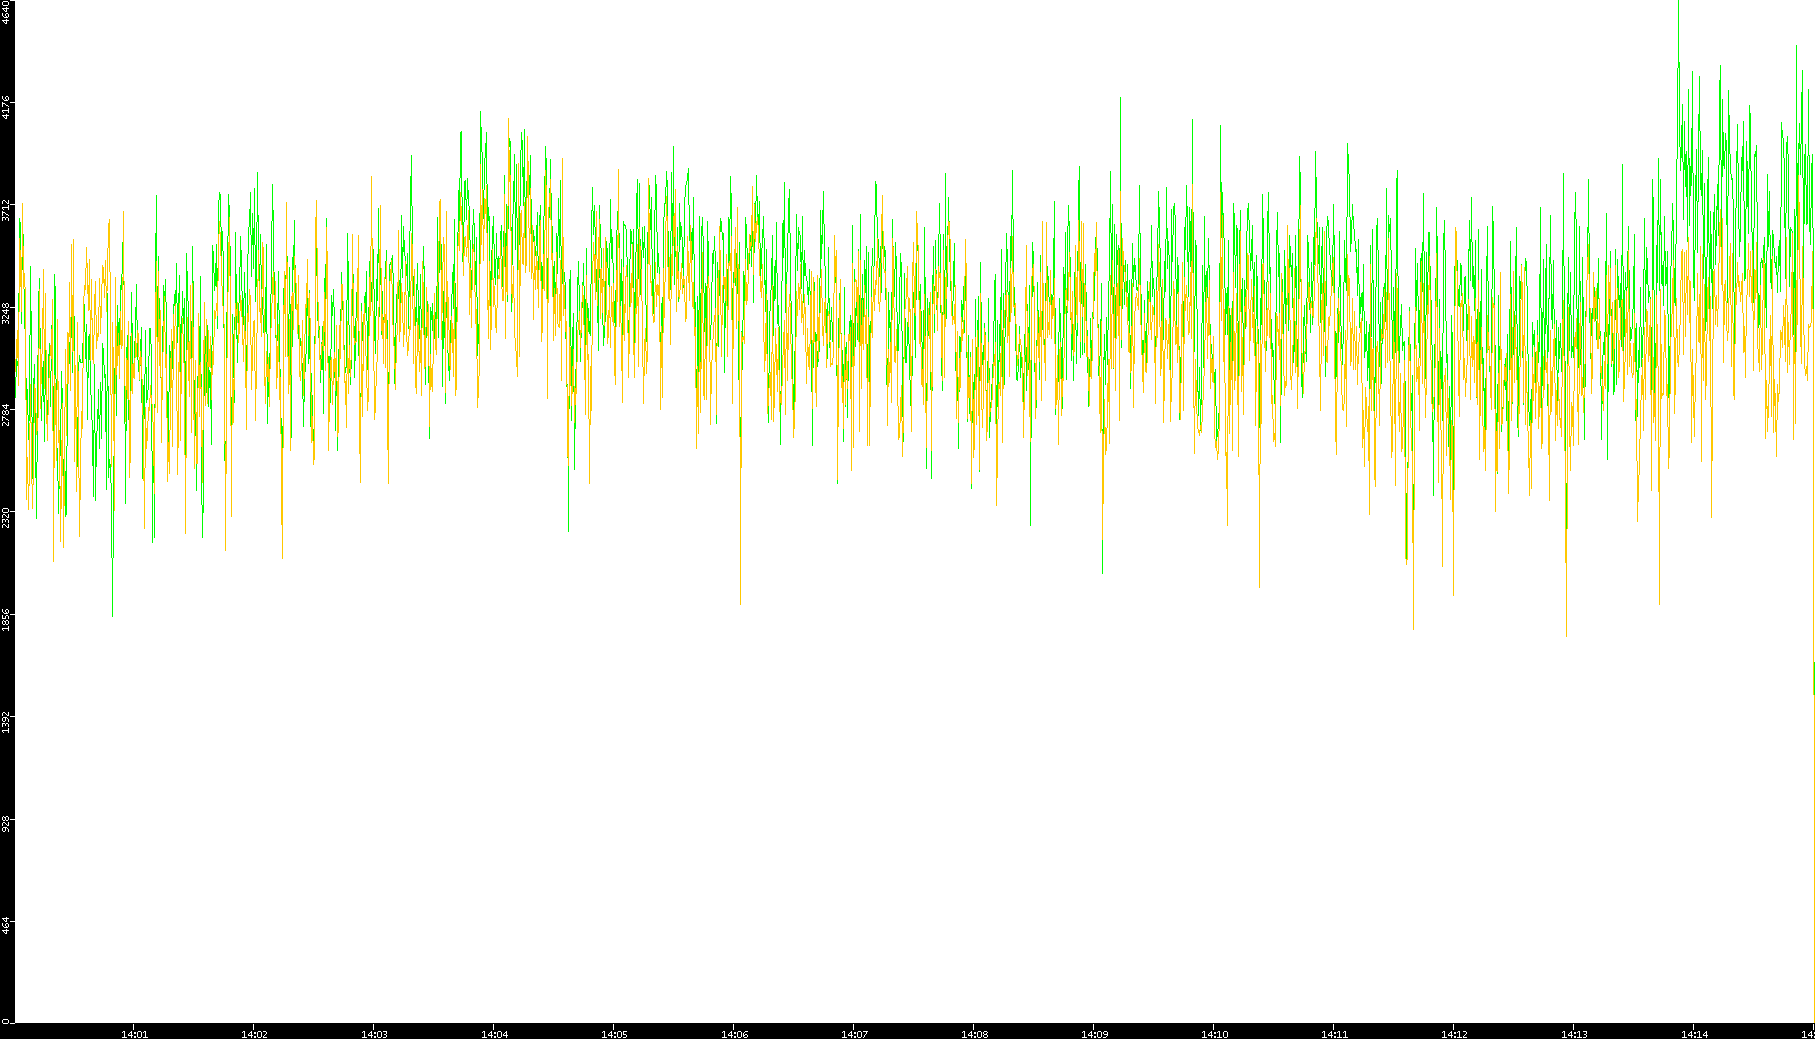
Task: Click the 14:01 time axis label
Action: click(134, 1034)
